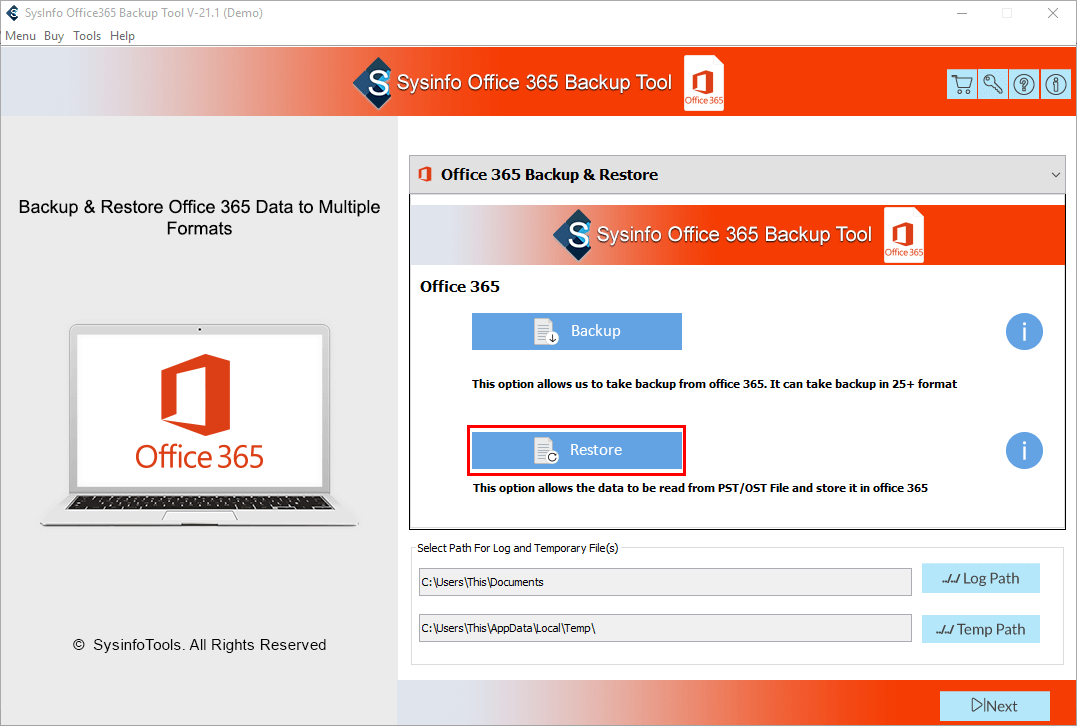This screenshot has width=1077, height=726.
Task: Click the temp path field showing AppData Temp
Action: [665, 628]
